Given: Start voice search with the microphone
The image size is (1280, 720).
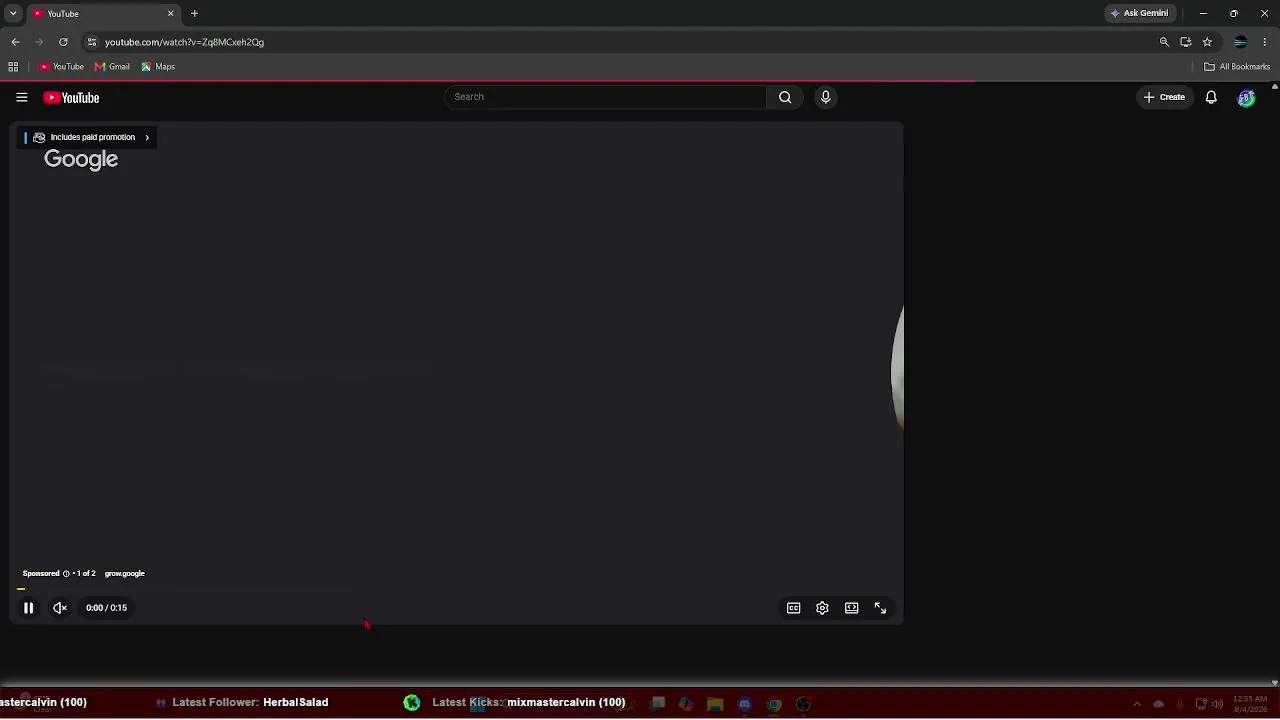Looking at the screenshot, I should pos(826,97).
